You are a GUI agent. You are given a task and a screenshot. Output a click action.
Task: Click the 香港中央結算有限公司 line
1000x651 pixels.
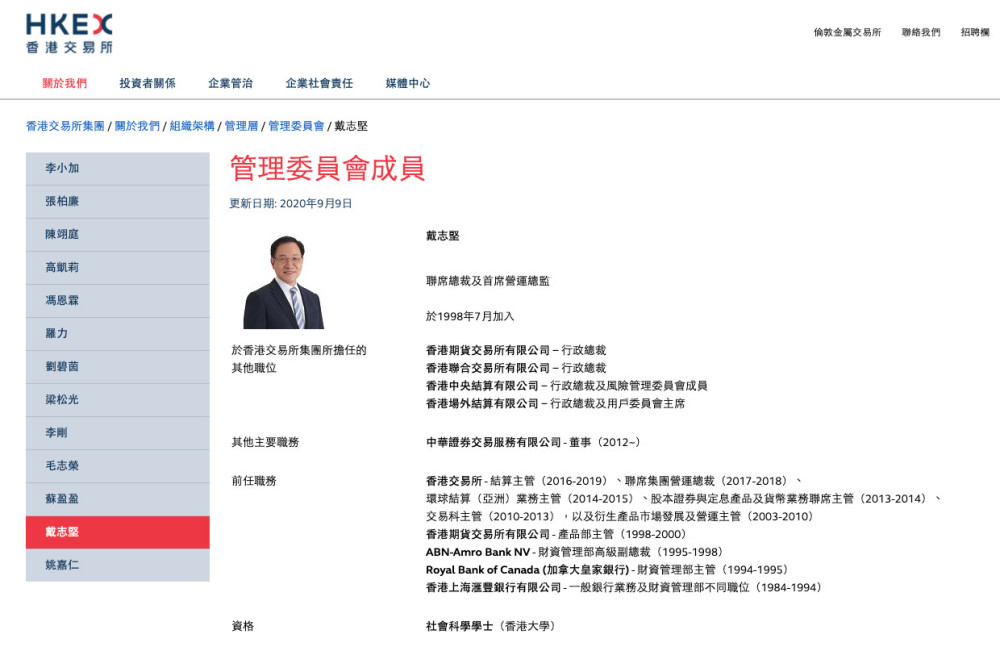point(566,386)
